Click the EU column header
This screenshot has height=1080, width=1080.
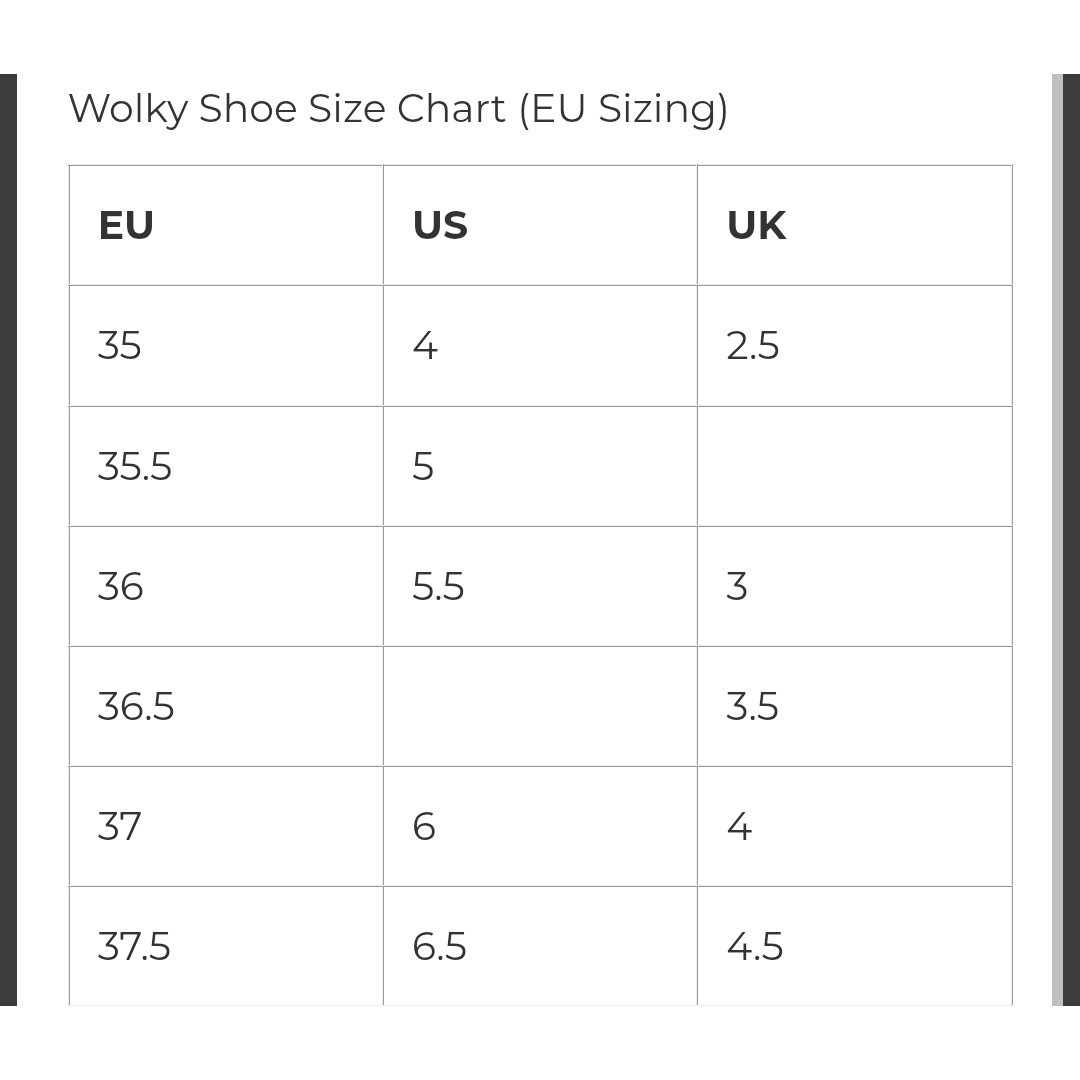[226, 225]
